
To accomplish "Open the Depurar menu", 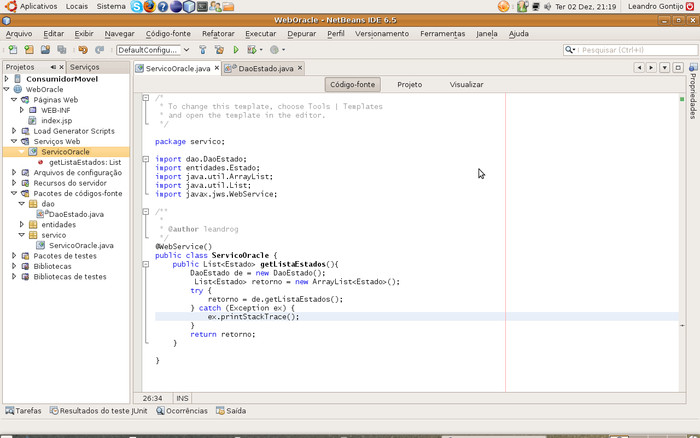I will tap(301, 33).
